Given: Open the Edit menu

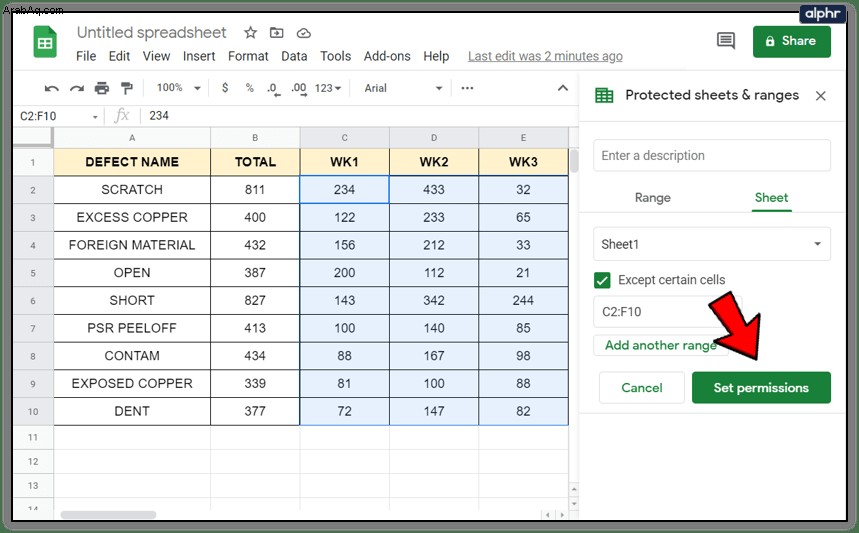Looking at the screenshot, I should pos(119,56).
